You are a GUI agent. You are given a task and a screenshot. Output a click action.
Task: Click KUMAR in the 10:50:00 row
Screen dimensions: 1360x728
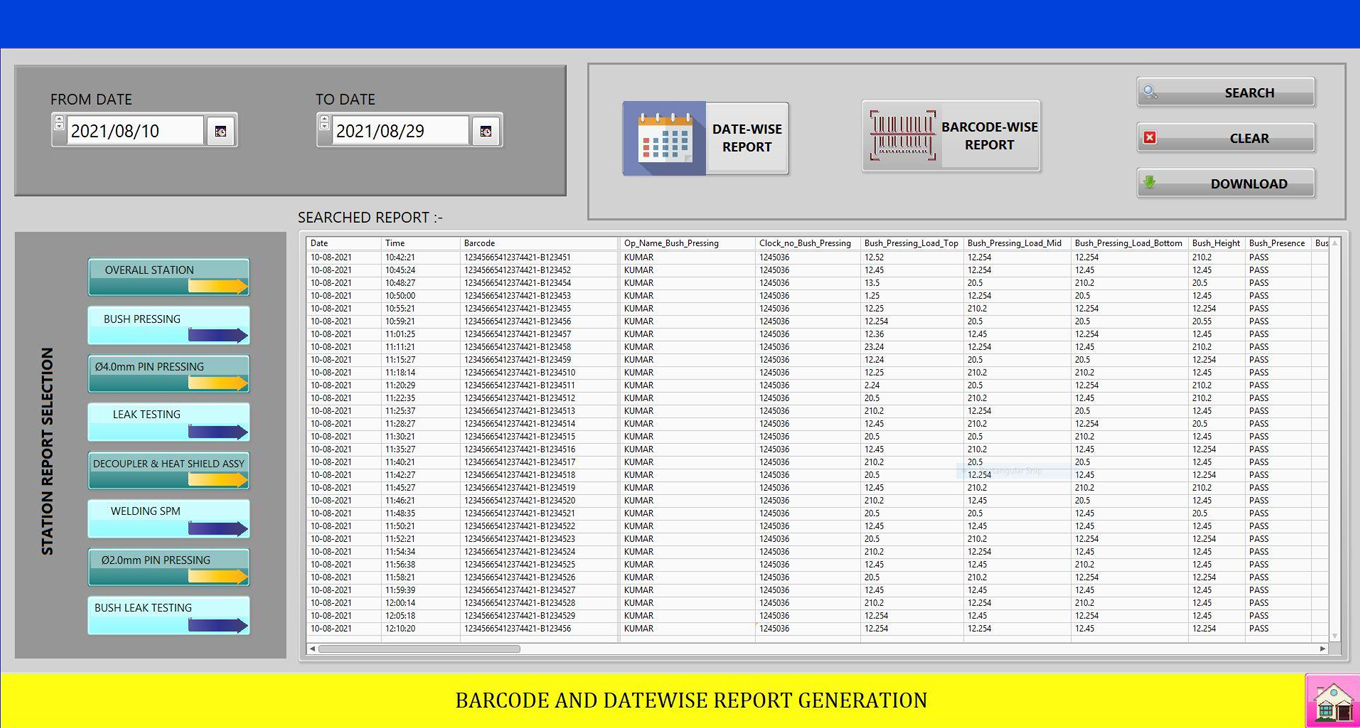[x=638, y=296]
